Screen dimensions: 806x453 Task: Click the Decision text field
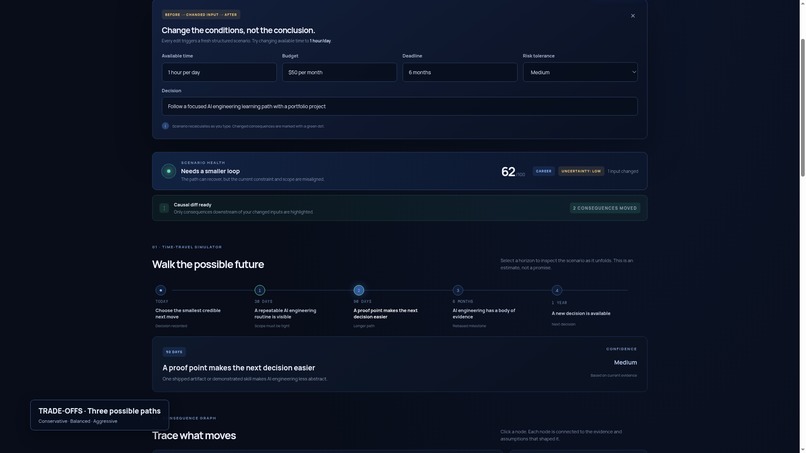click(x=399, y=106)
